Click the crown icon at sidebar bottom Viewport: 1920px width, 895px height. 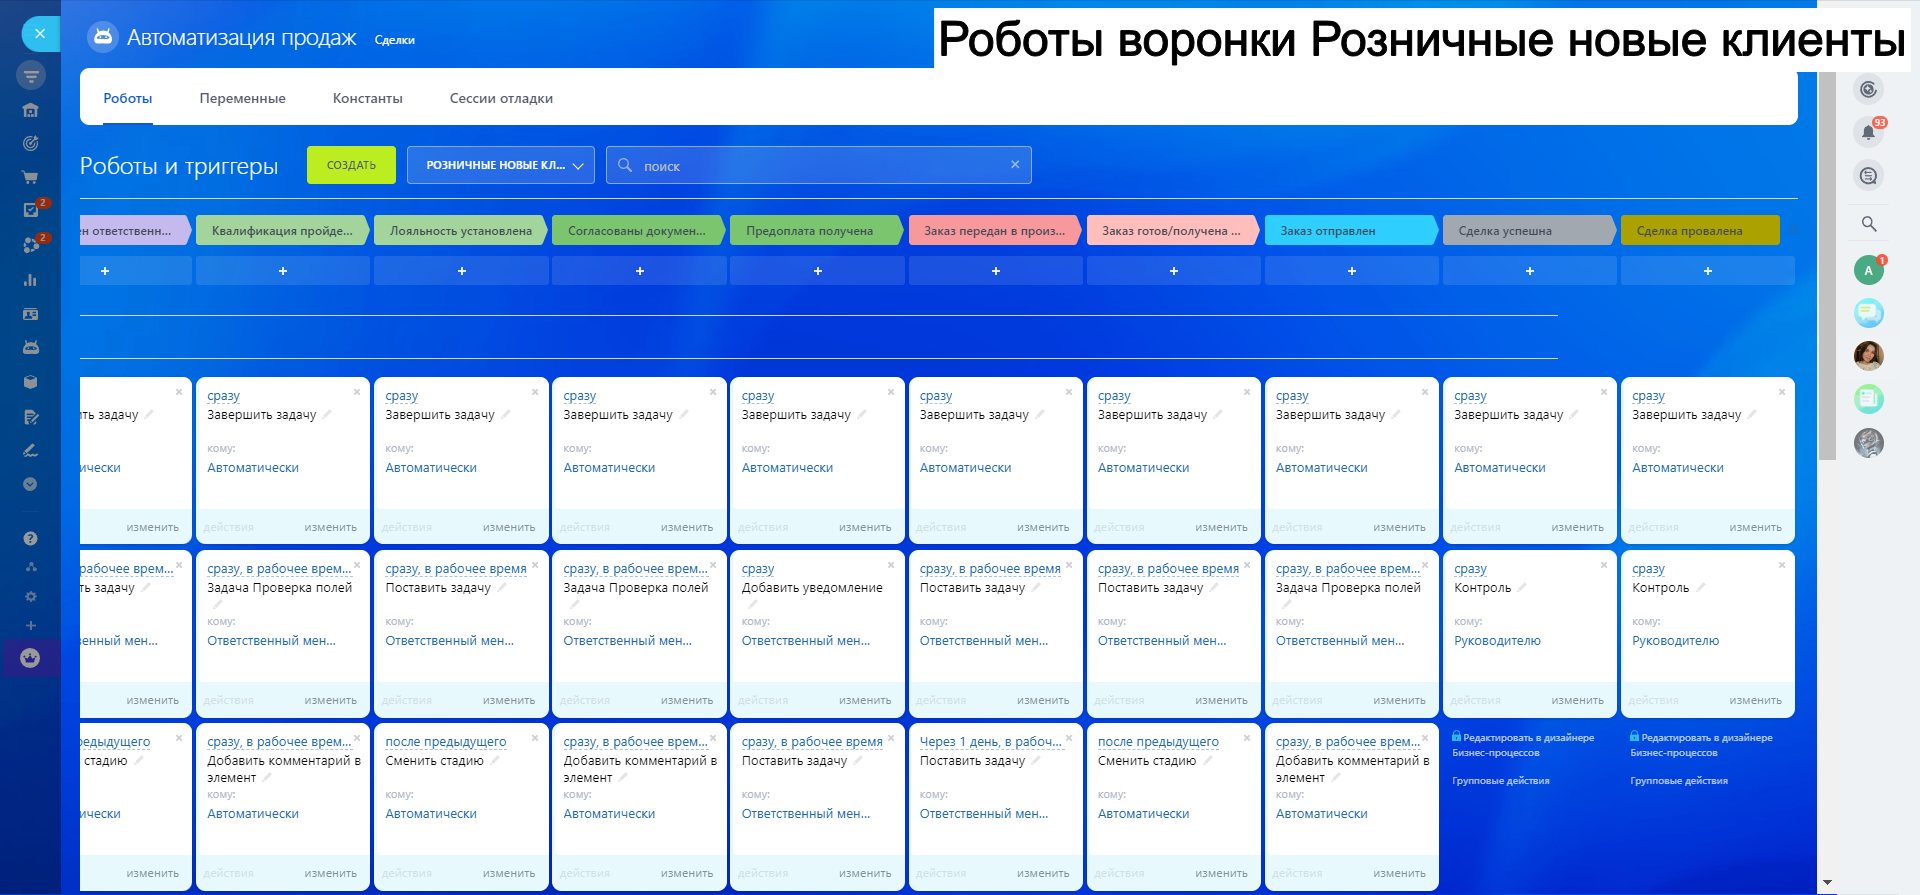coord(31,658)
